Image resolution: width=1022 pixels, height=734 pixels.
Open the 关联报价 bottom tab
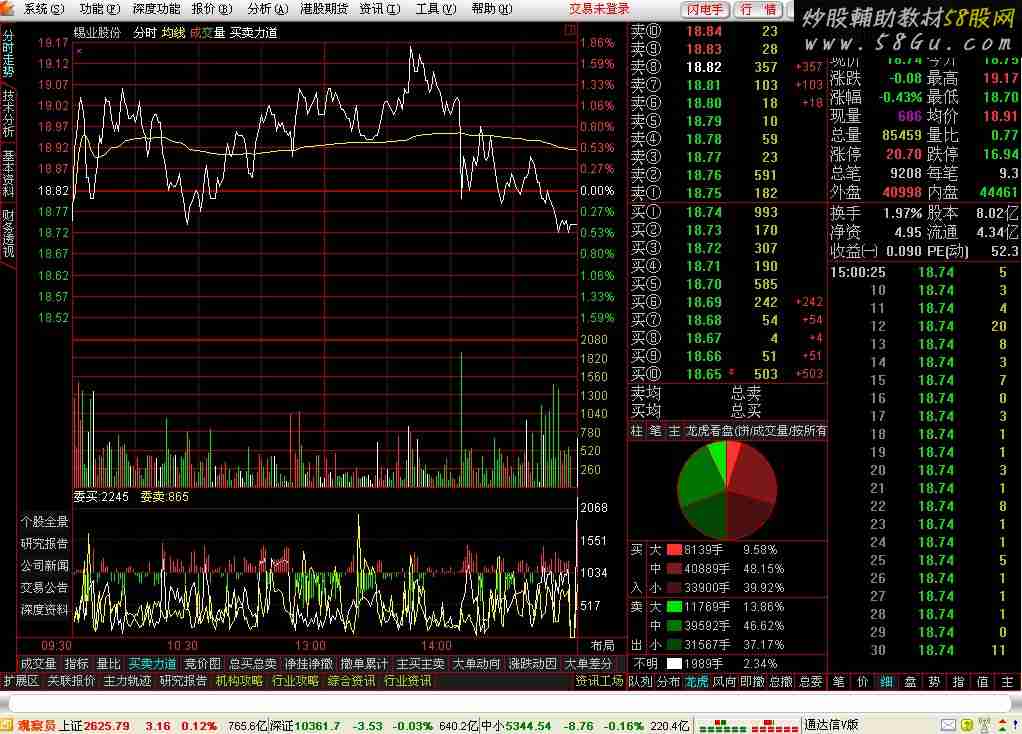point(72,681)
